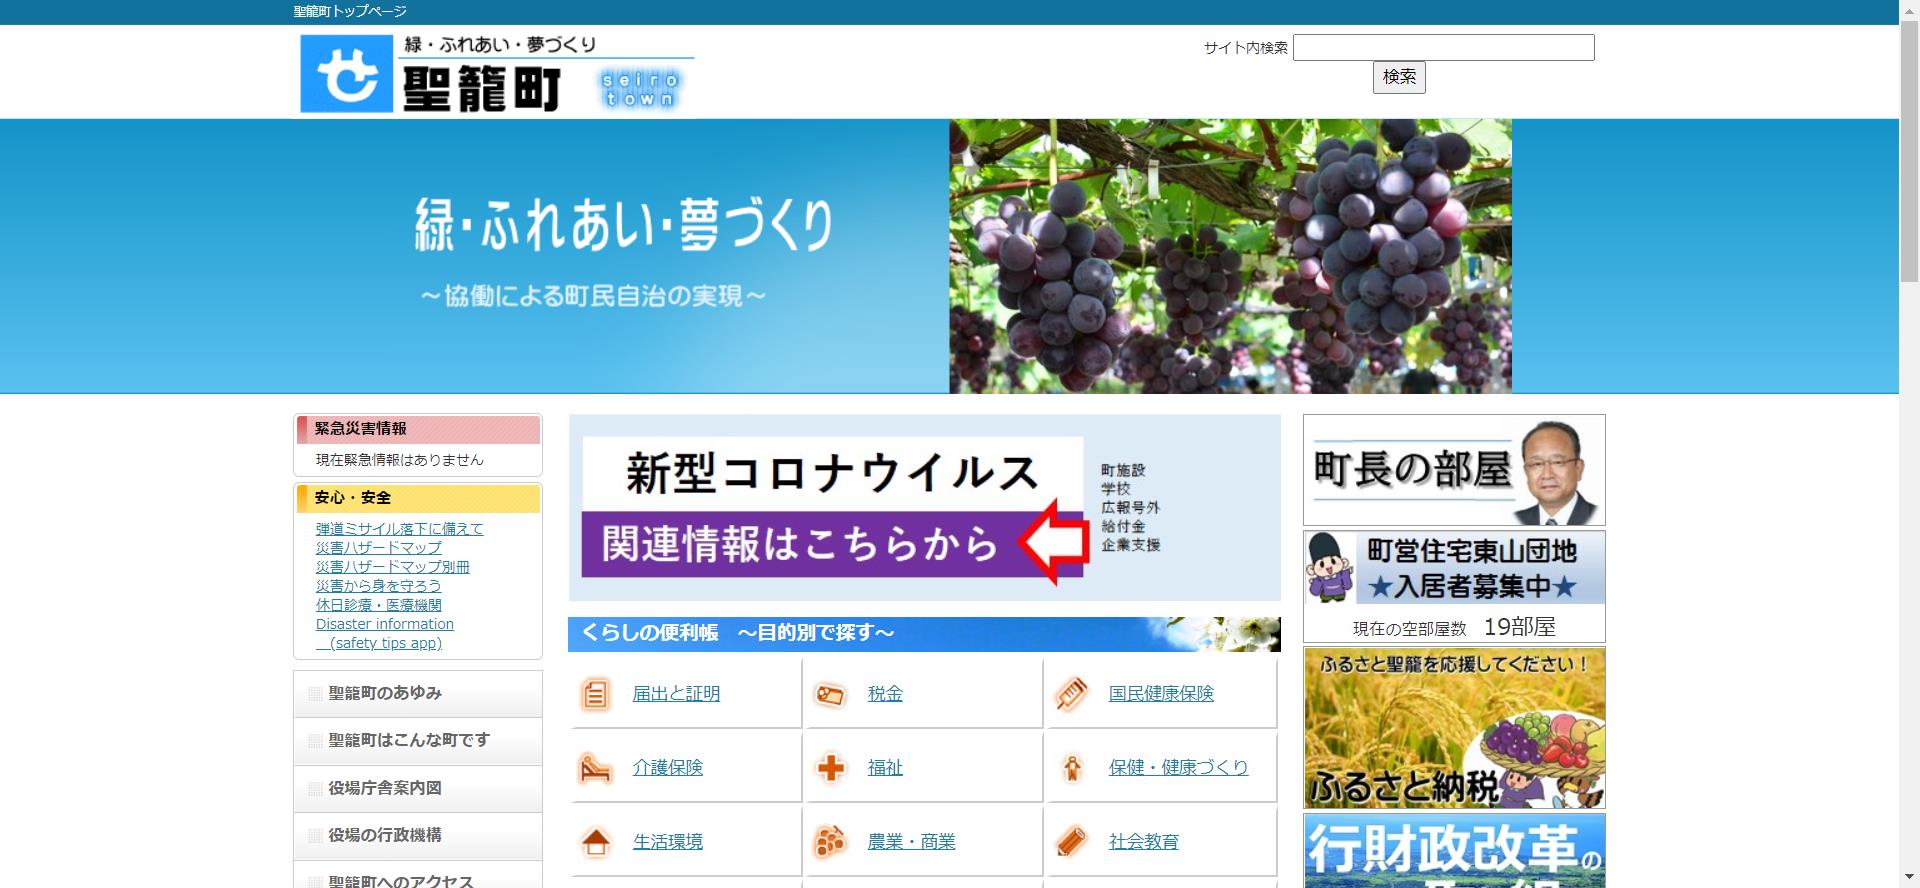Click the 保健・健康づくり person icon

coord(1071,768)
